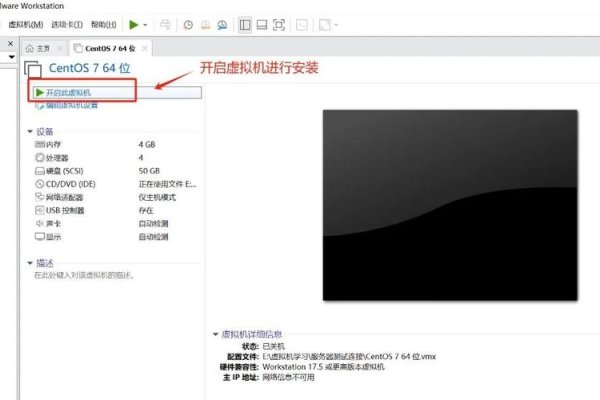Click the 4 GB memory value
The width and height of the screenshot is (600, 400).
click(147, 145)
